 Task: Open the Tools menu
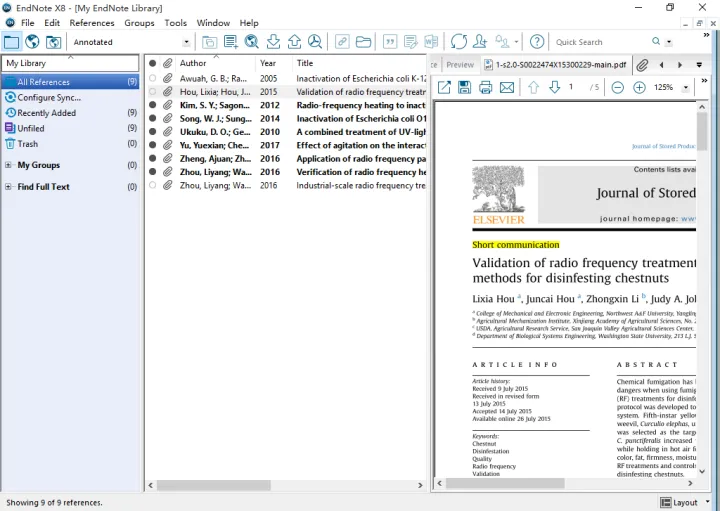coord(175,23)
